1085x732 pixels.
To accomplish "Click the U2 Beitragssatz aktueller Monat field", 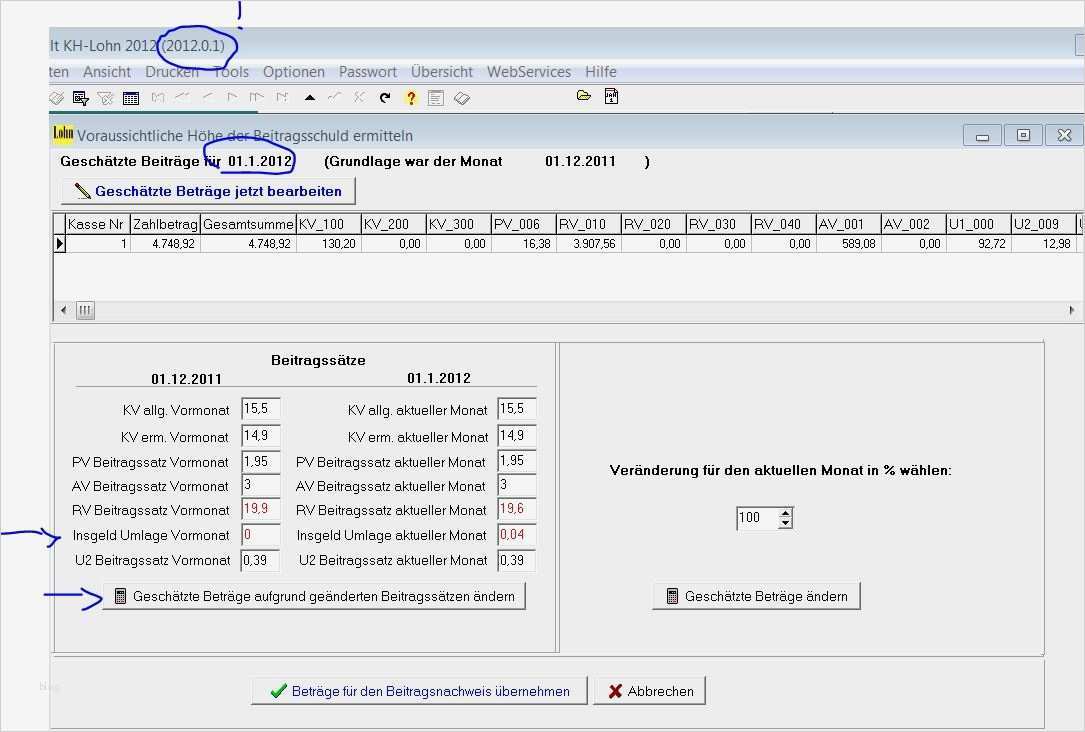I will (517, 560).
